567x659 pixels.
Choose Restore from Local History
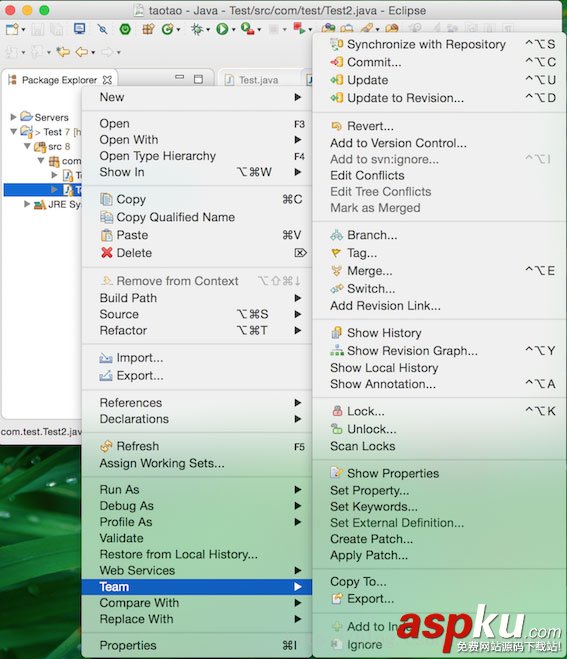click(197, 554)
